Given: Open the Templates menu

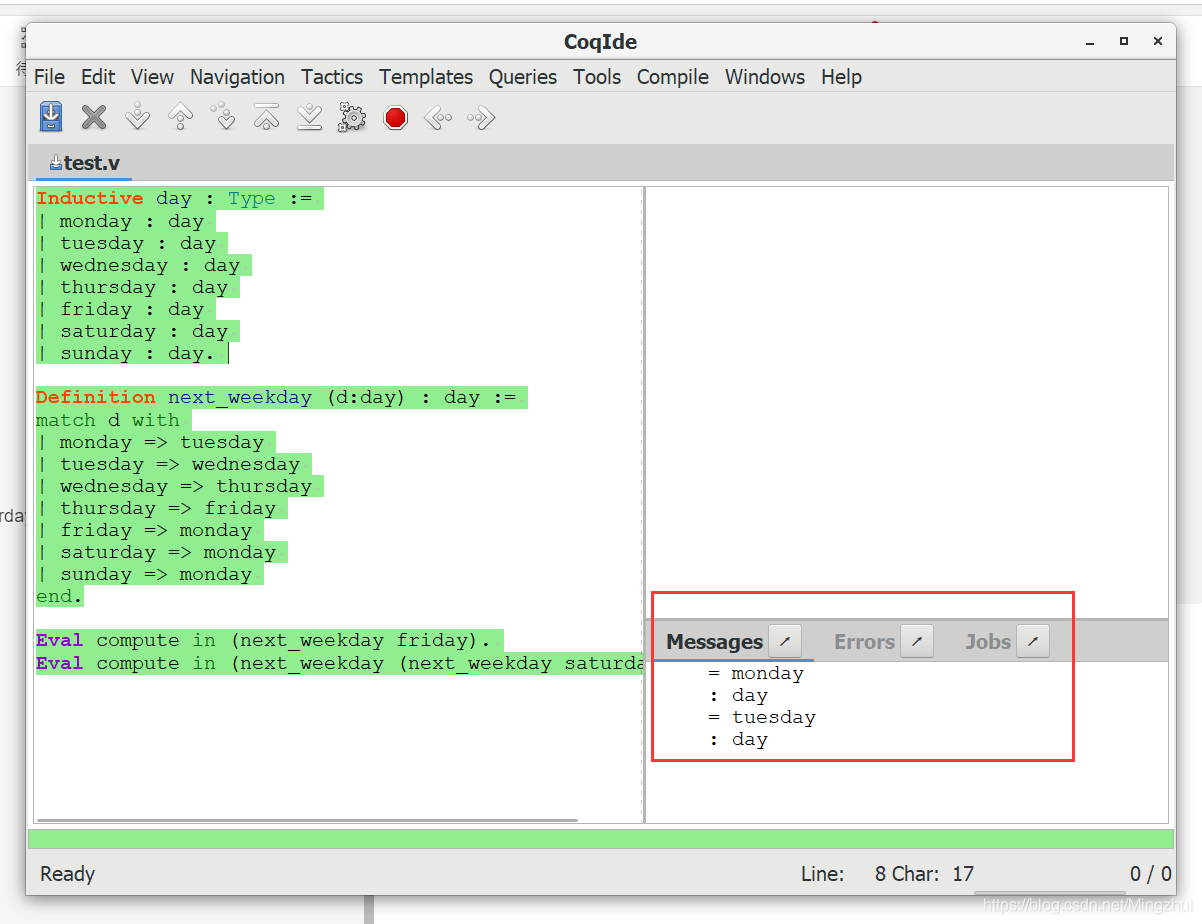Looking at the screenshot, I should [x=426, y=77].
